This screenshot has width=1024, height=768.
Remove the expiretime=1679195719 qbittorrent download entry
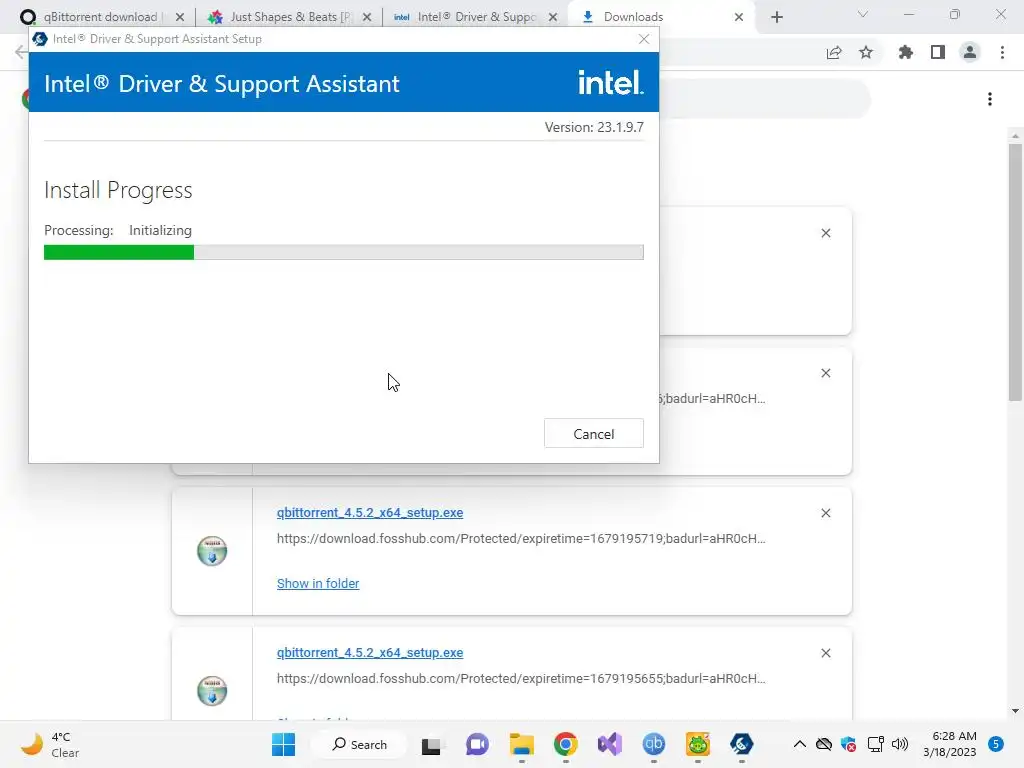click(x=825, y=513)
